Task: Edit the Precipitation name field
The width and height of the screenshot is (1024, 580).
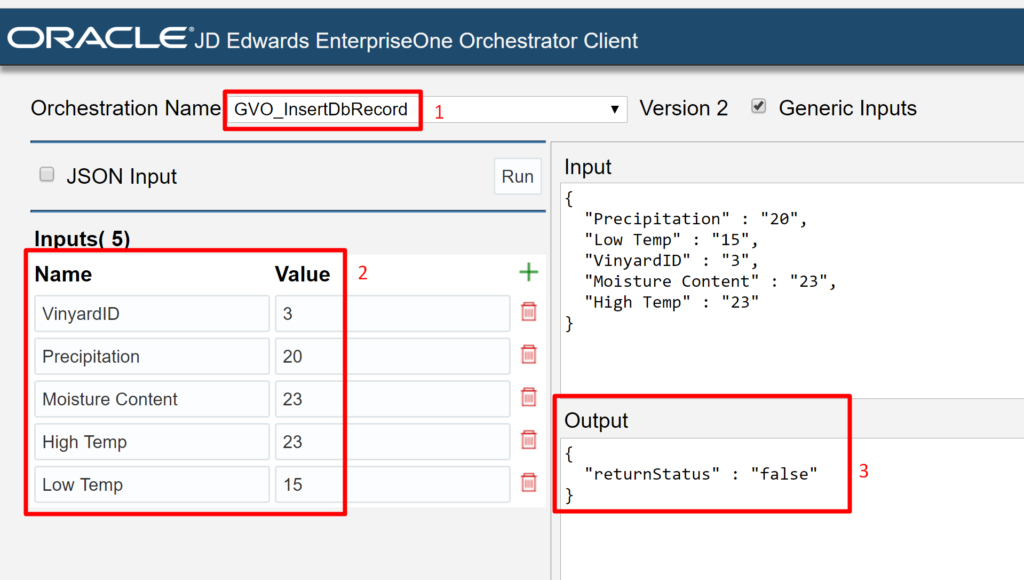Action: click(152, 356)
